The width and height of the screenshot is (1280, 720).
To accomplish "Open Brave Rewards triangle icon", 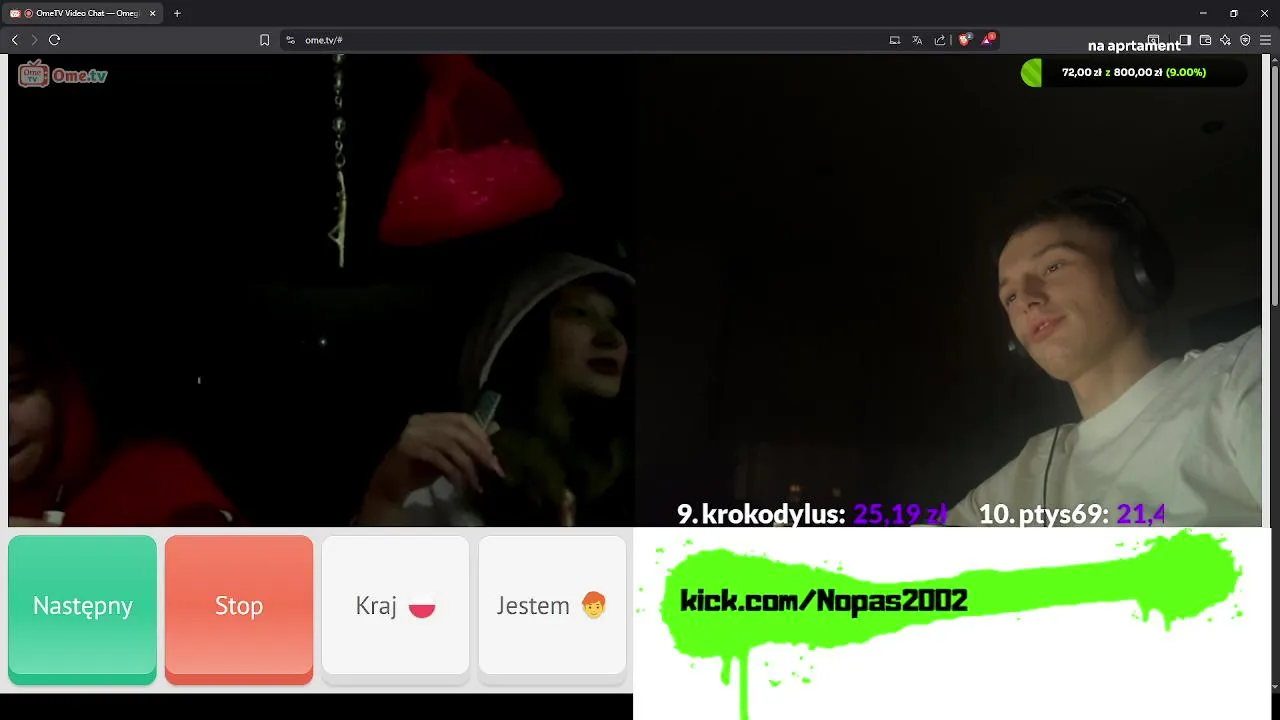I will 988,40.
